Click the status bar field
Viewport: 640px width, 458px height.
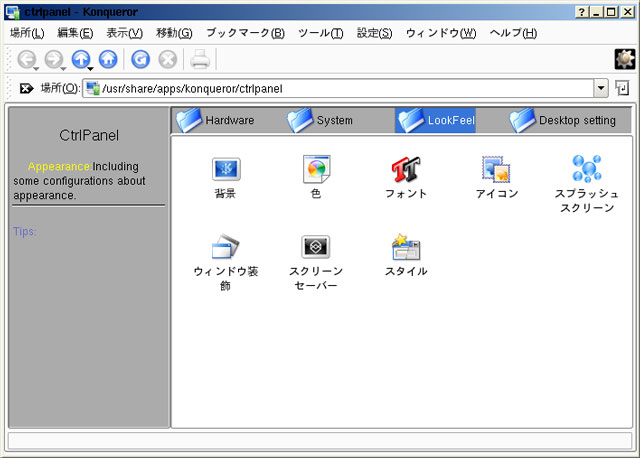(320, 441)
